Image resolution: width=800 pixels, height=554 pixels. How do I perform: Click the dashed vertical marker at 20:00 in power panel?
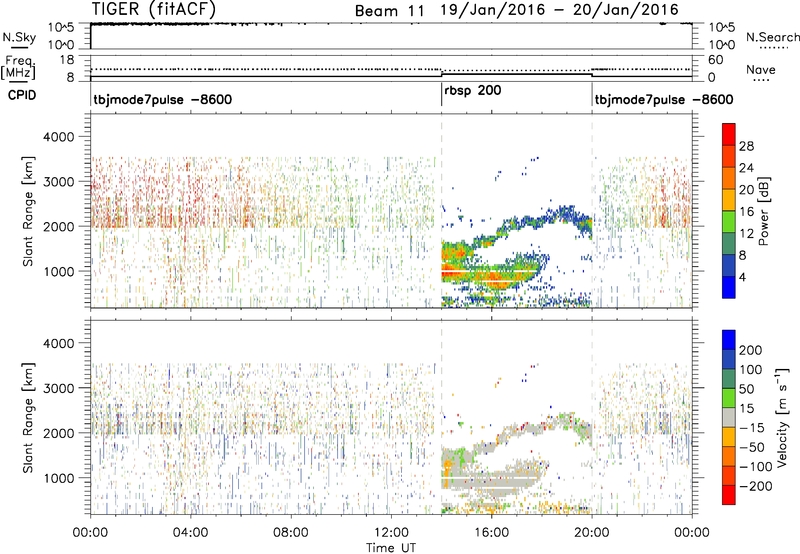(592, 210)
